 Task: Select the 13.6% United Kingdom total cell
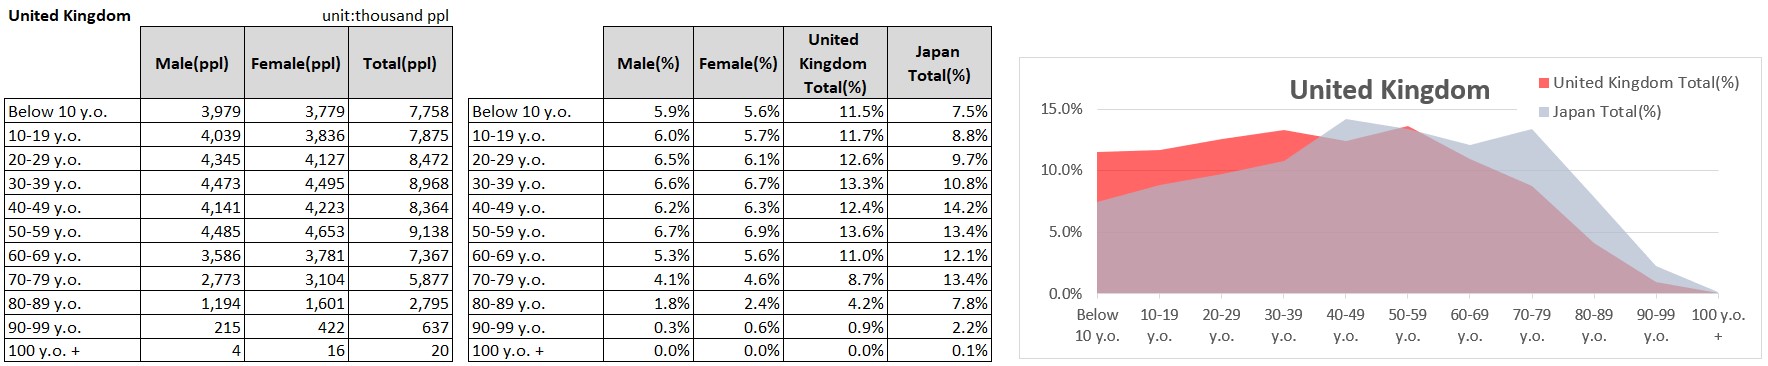(835, 231)
